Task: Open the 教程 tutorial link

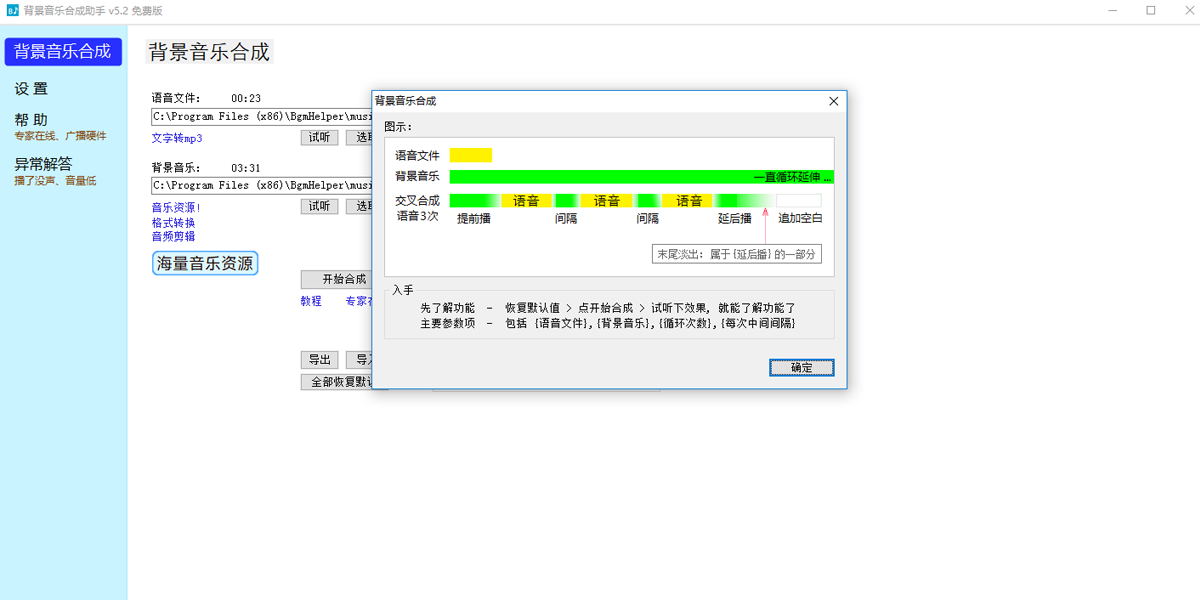Action: click(310, 301)
